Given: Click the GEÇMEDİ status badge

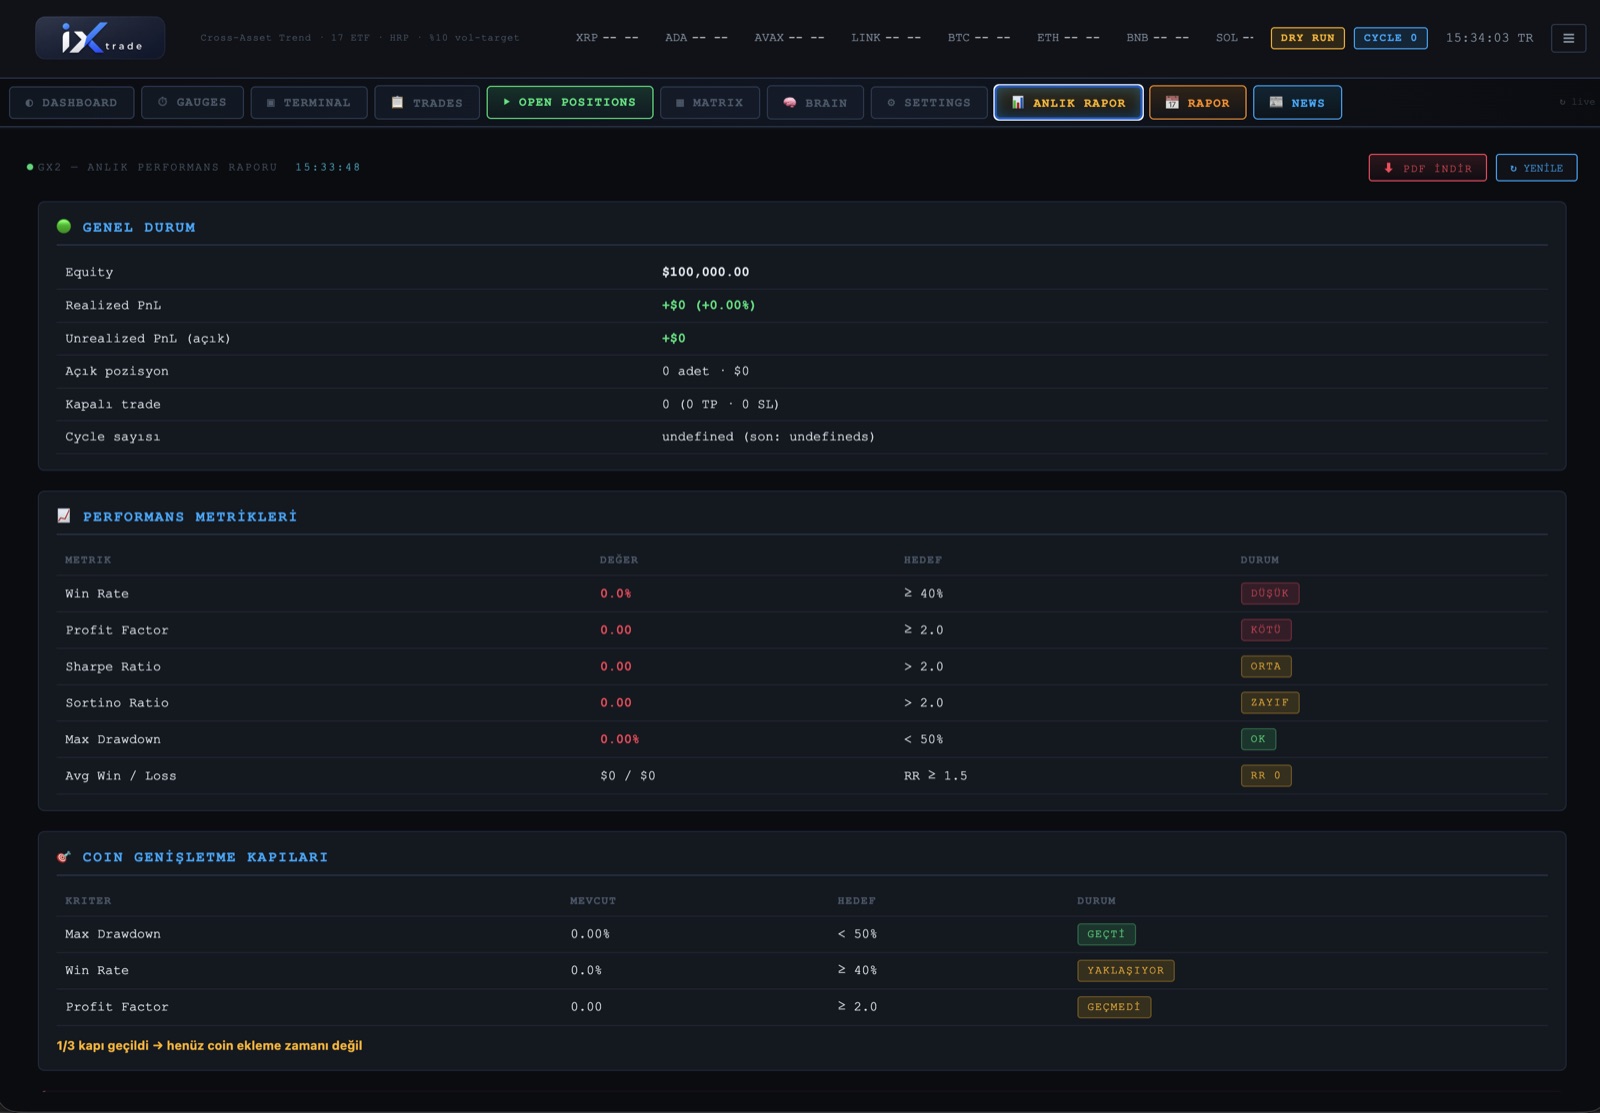Looking at the screenshot, I should point(1114,1007).
